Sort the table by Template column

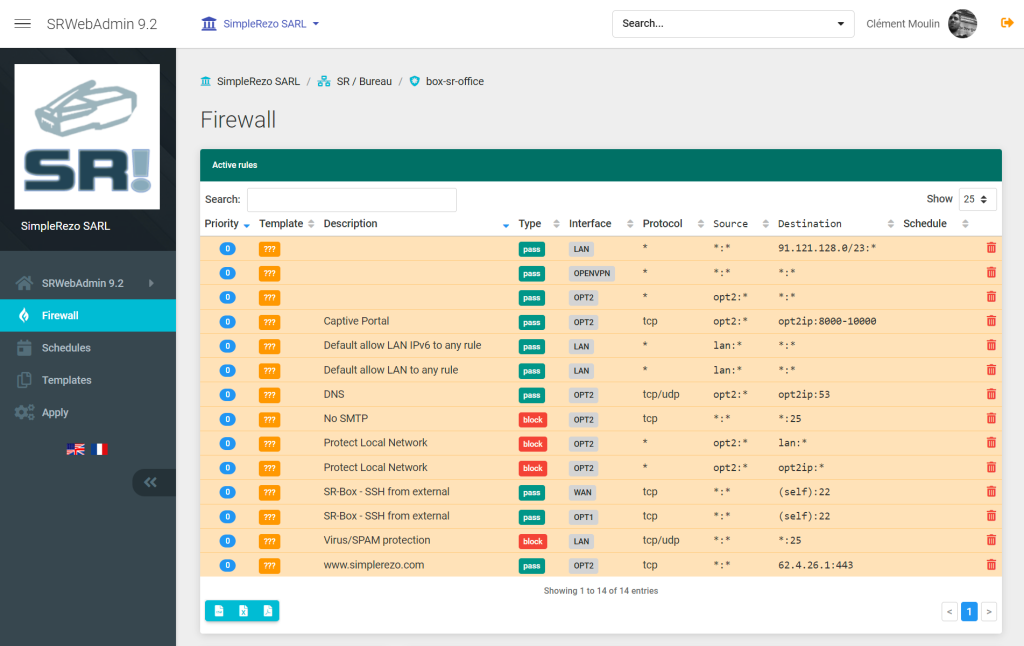tap(286, 223)
